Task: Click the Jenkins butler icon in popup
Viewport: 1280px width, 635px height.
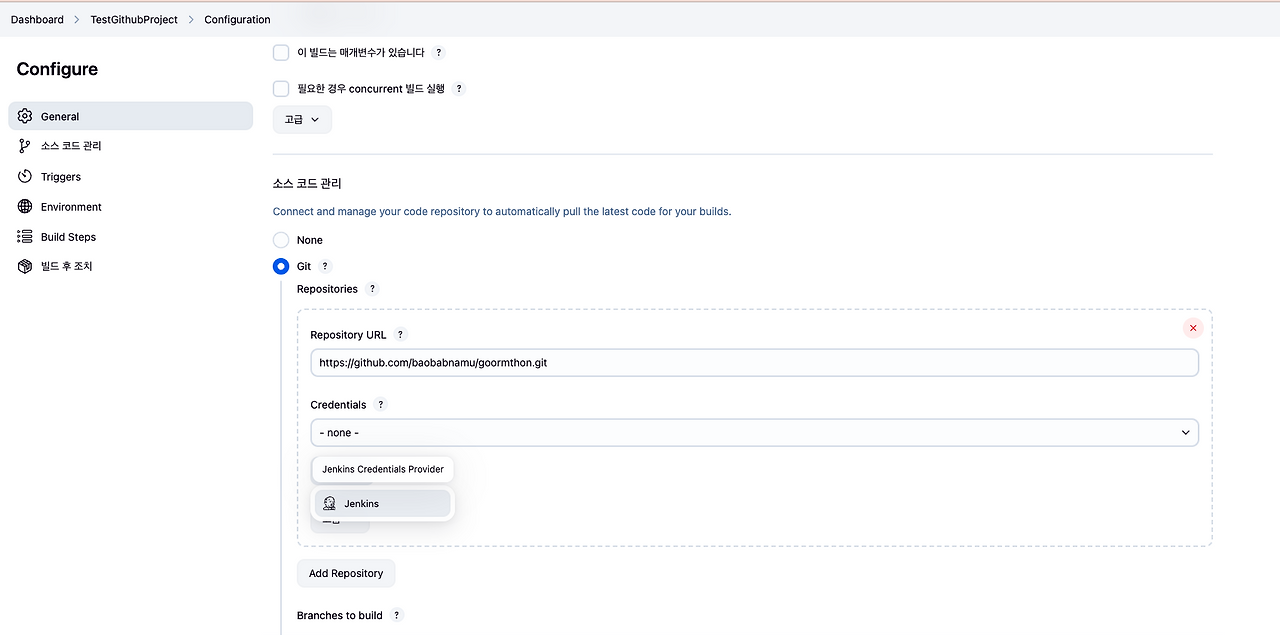Action: pos(329,503)
